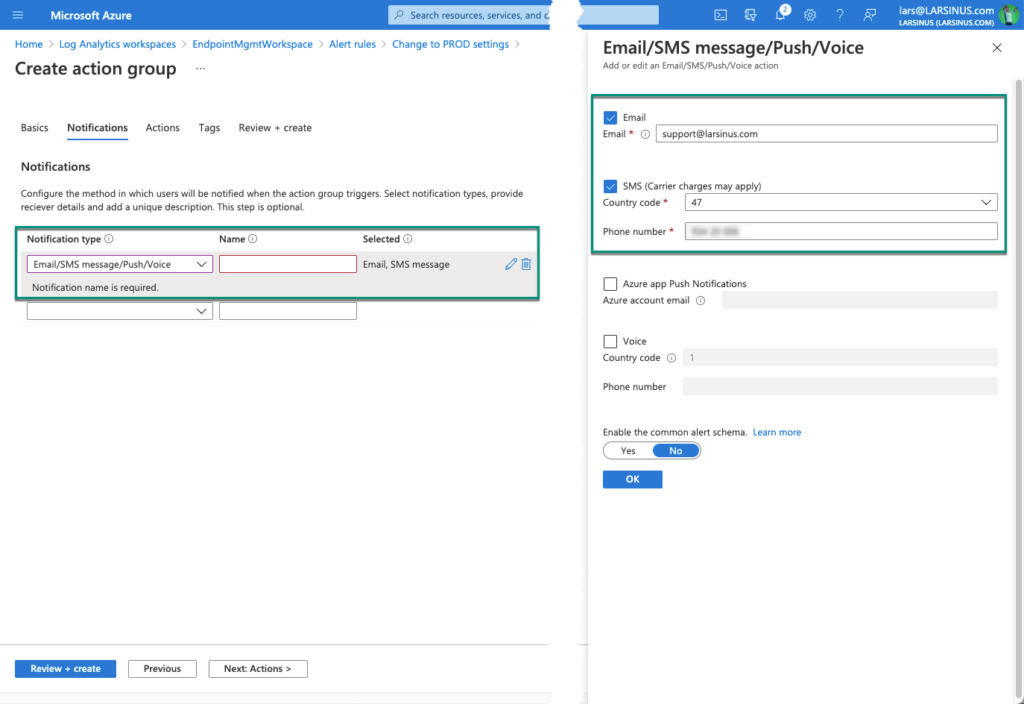
Task: Enable the Voice checkbox
Action: click(x=610, y=342)
